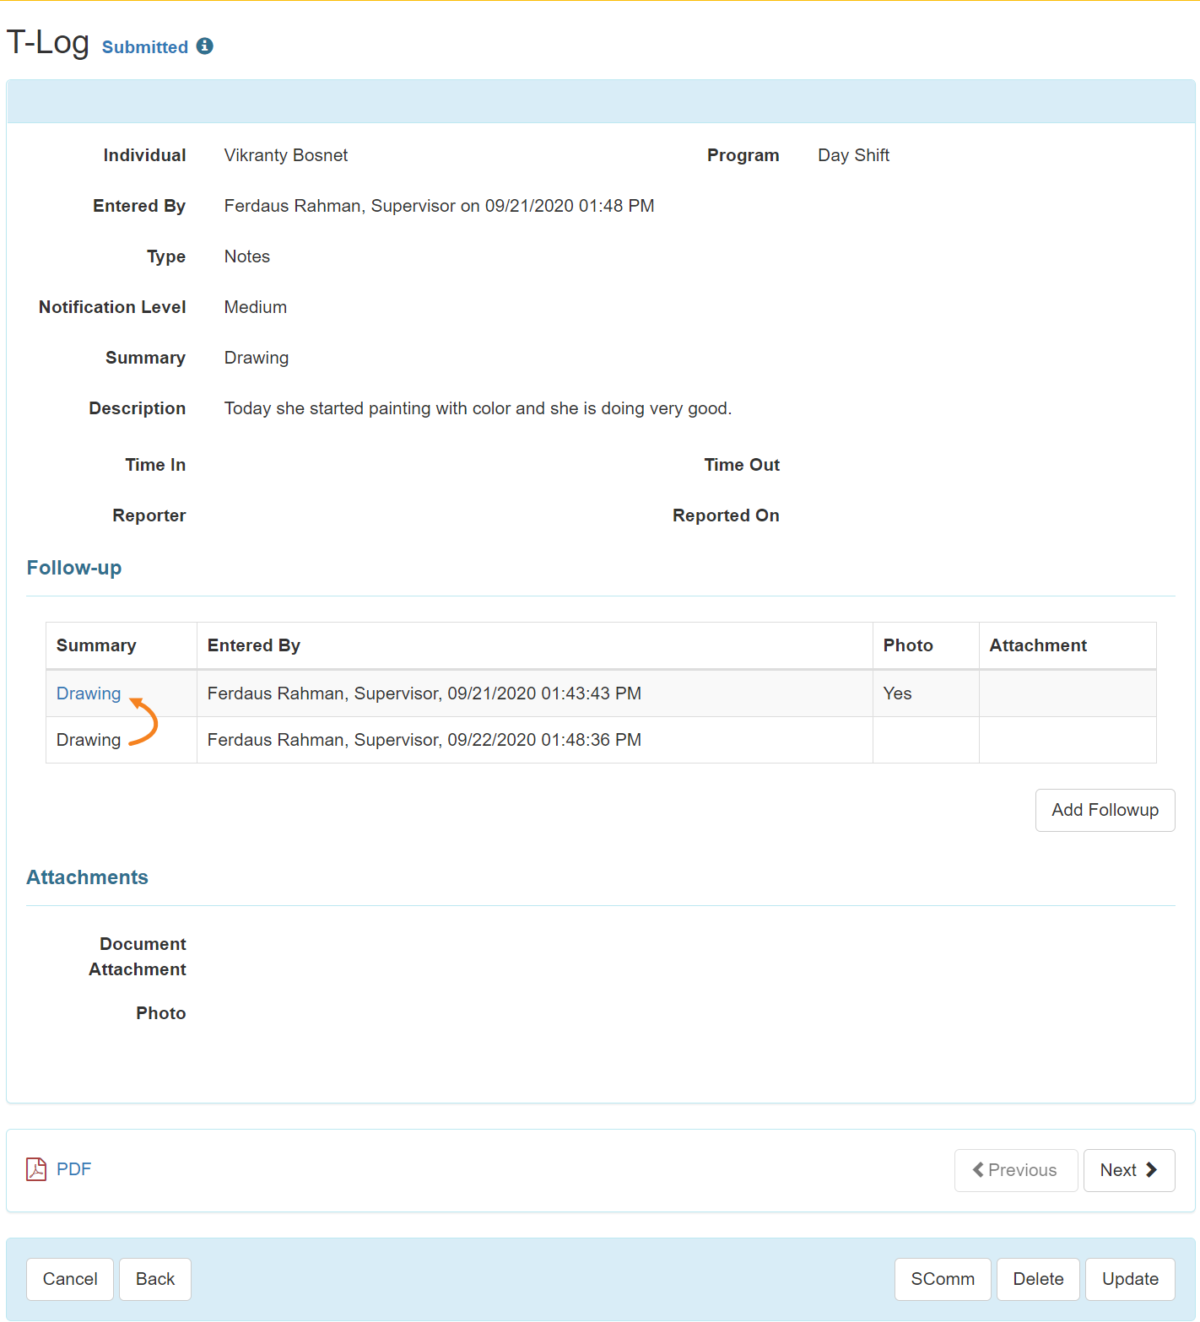Go Back using the bottom navigation
The image size is (1200, 1322).
pyautogui.click(x=154, y=1278)
